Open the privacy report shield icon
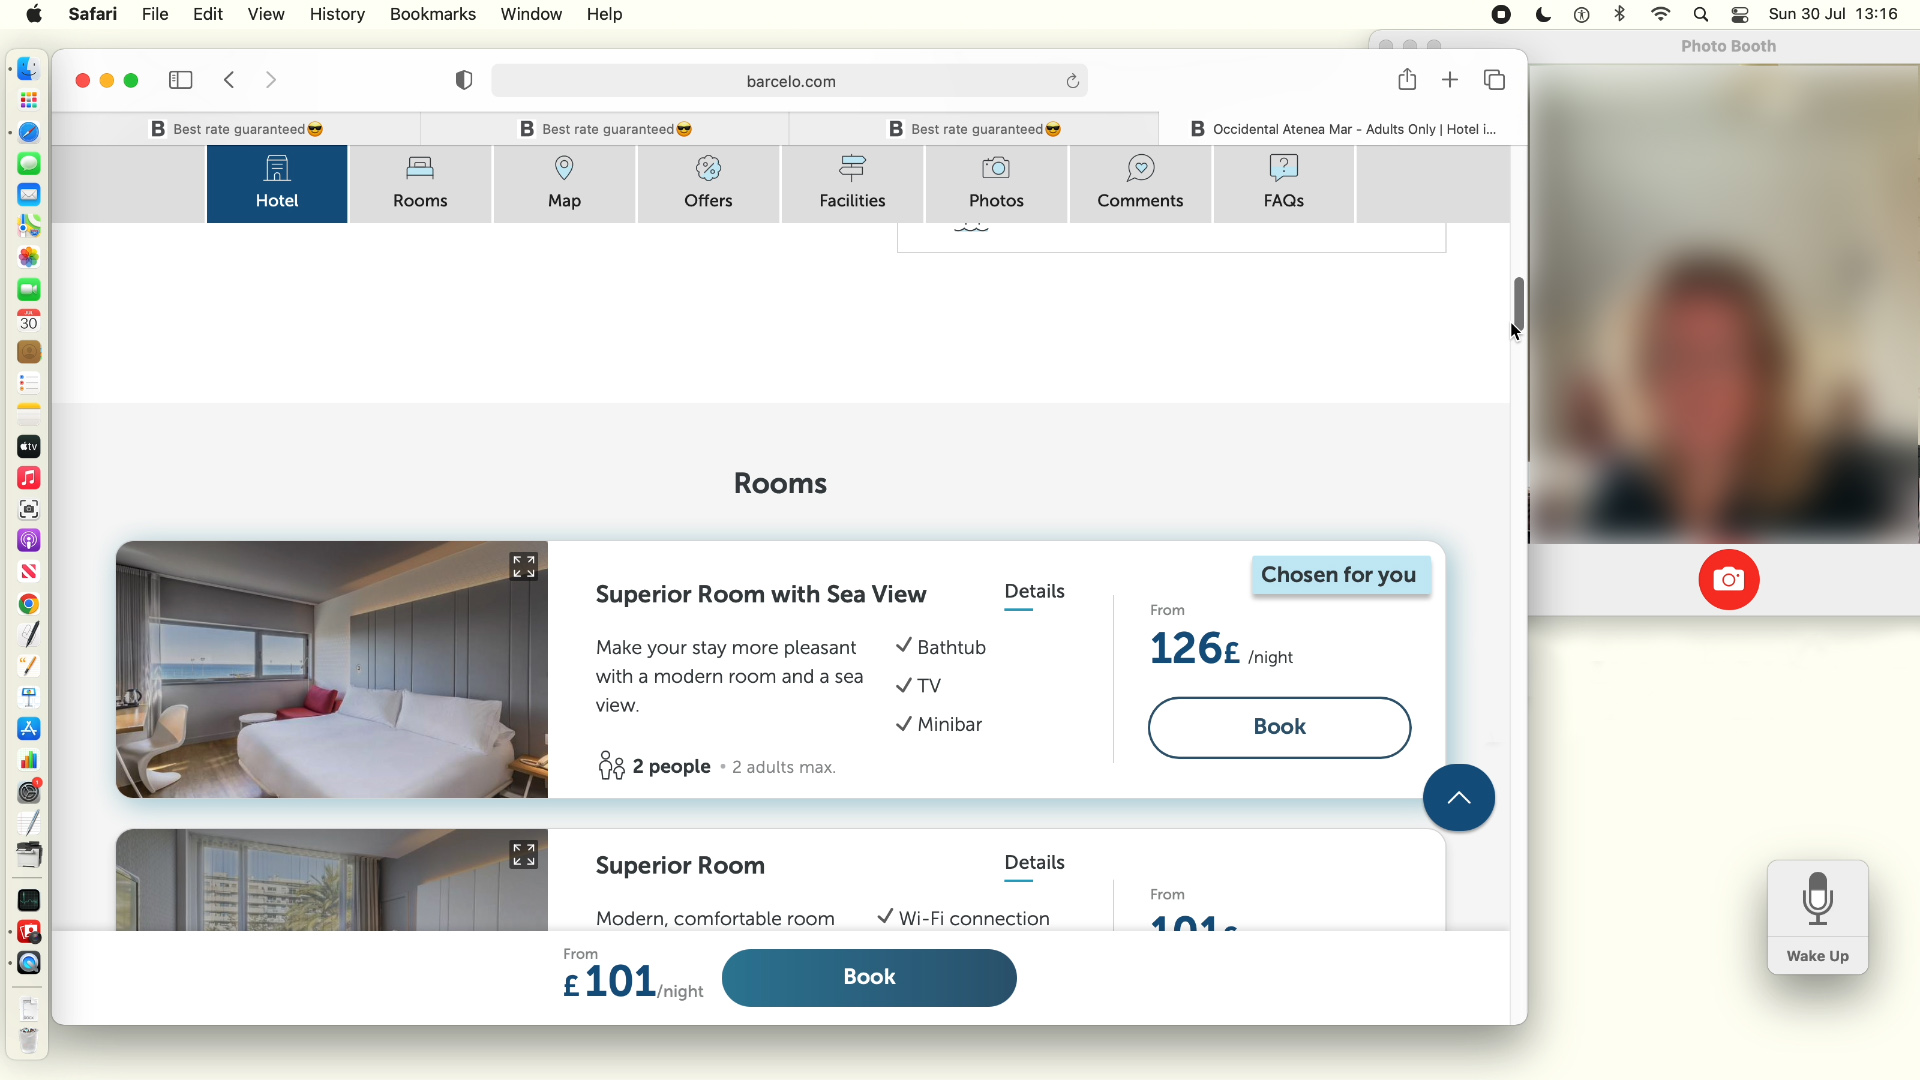 [464, 80]
